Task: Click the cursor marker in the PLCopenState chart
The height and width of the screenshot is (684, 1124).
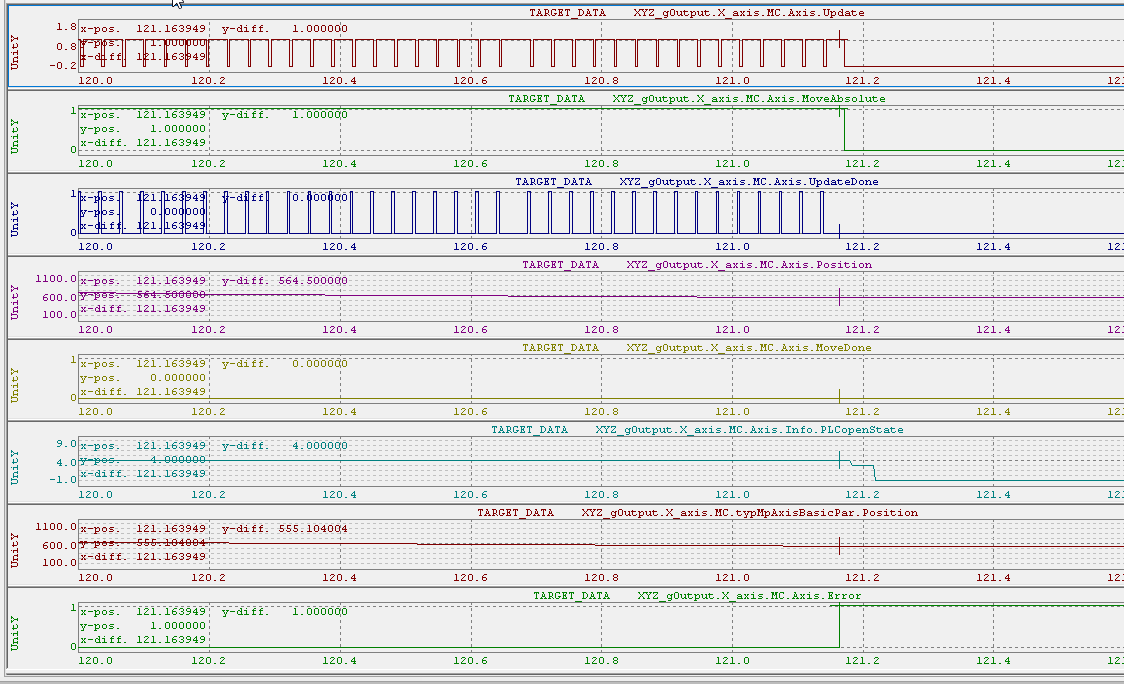Action: [839, 460]
